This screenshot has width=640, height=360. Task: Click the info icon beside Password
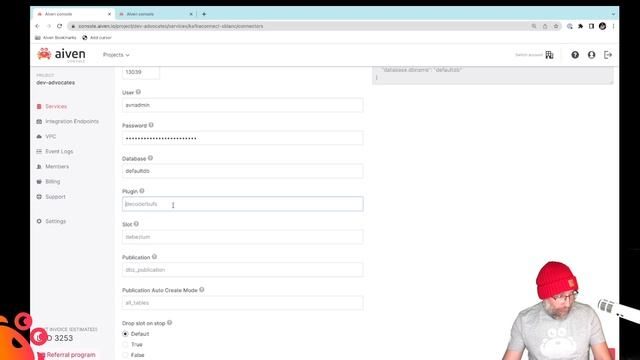pos(151,125)
